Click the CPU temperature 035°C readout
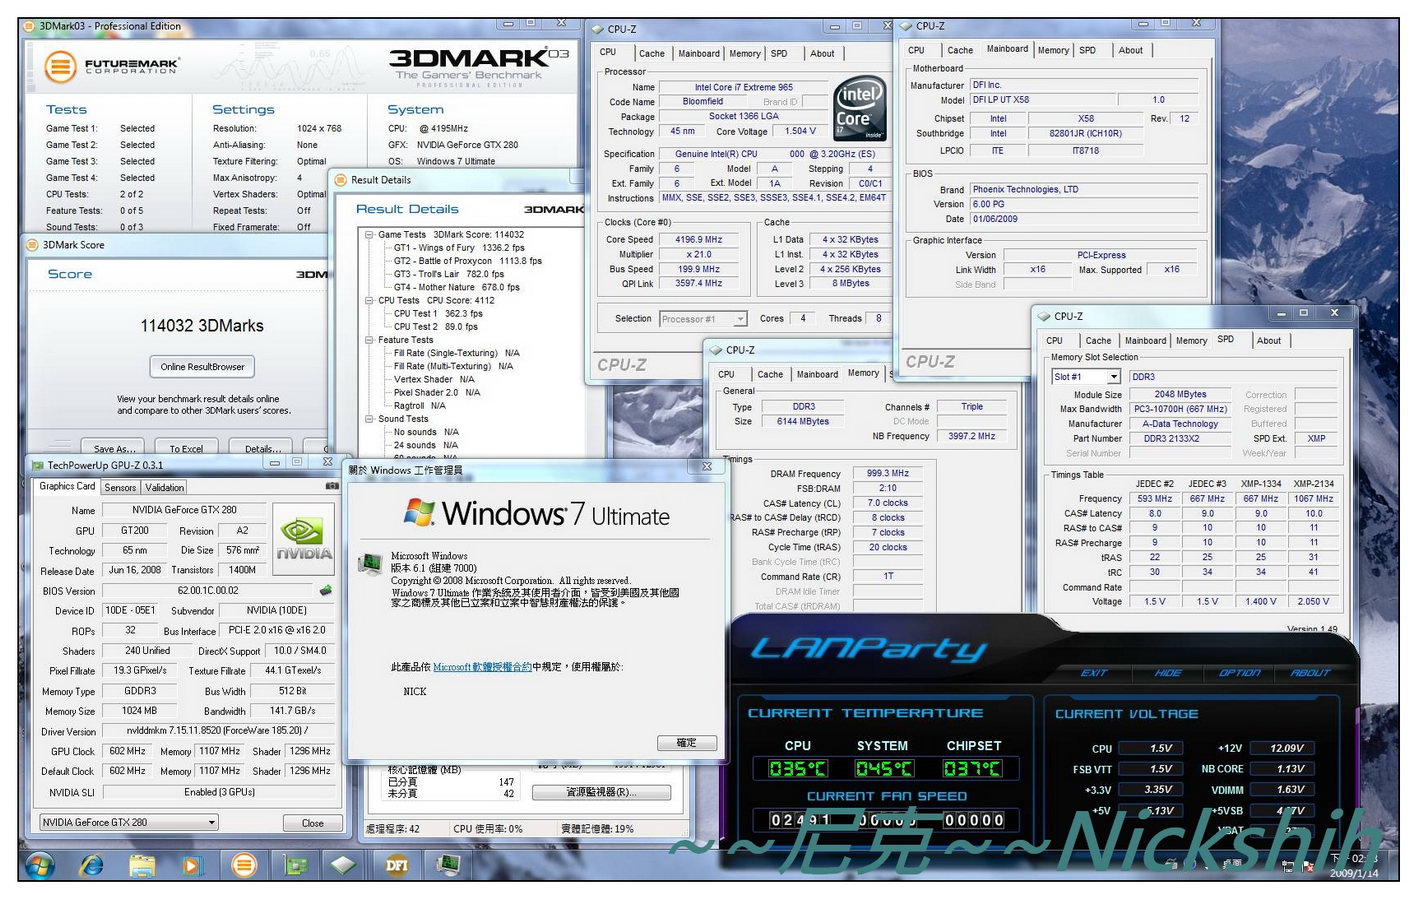Screen dimensions: 1418x900 pyautogui.click(x=797, y=769)
